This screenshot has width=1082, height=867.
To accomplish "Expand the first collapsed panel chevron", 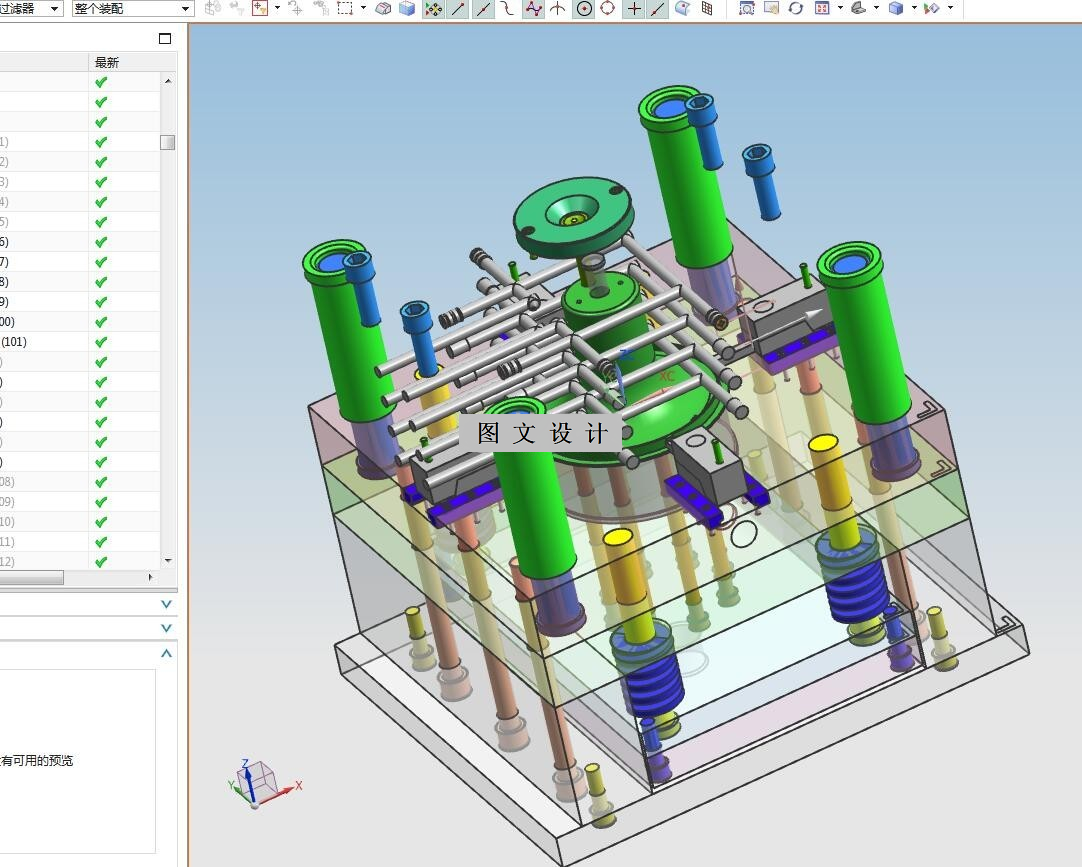I will pos(166,604).
